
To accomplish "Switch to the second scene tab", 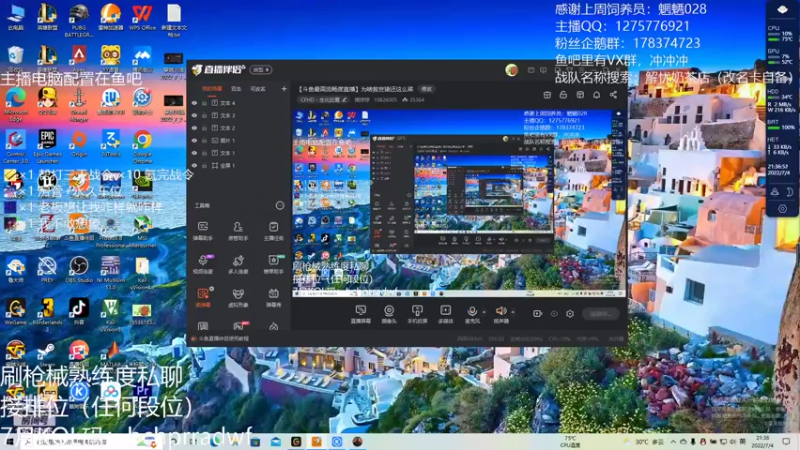I will point(236,89).
